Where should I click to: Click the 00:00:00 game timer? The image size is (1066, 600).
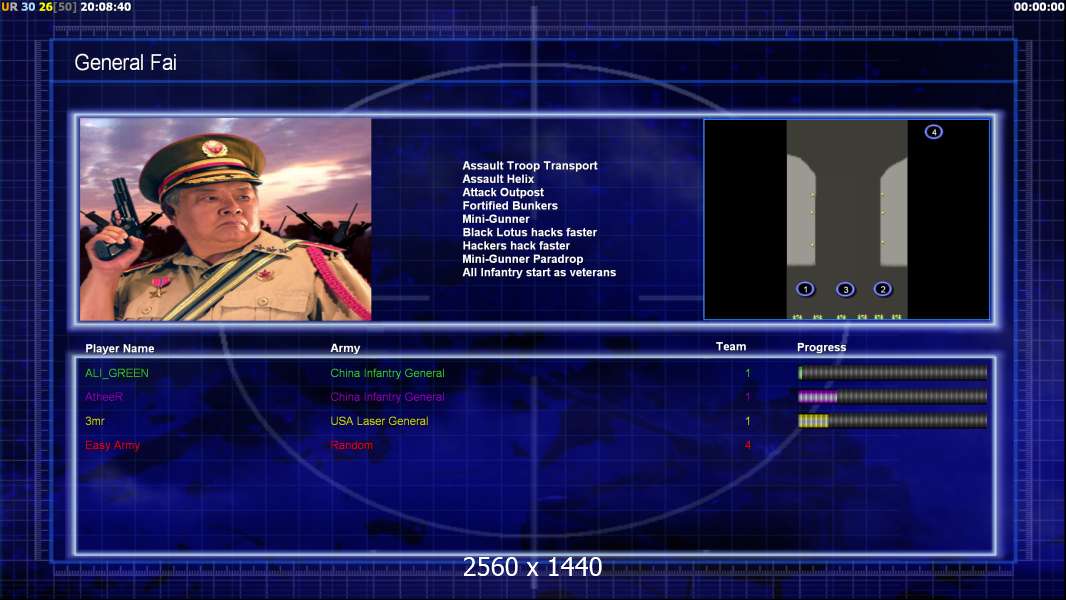1039,7
